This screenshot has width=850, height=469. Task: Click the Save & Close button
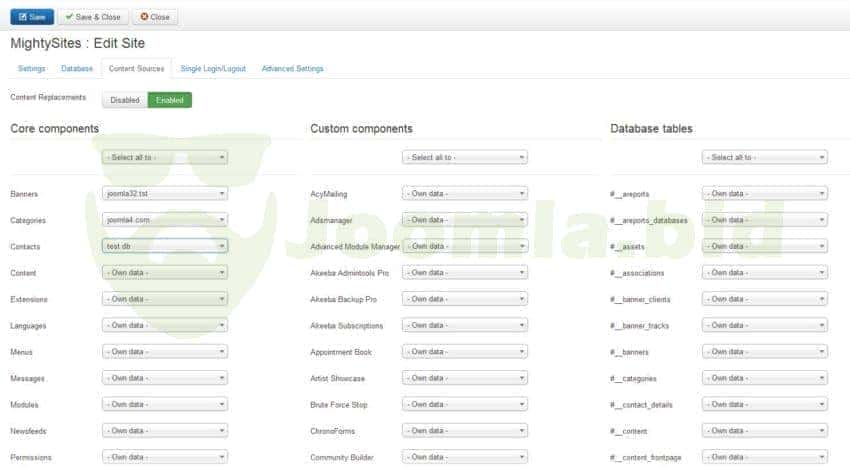(93, 17)
